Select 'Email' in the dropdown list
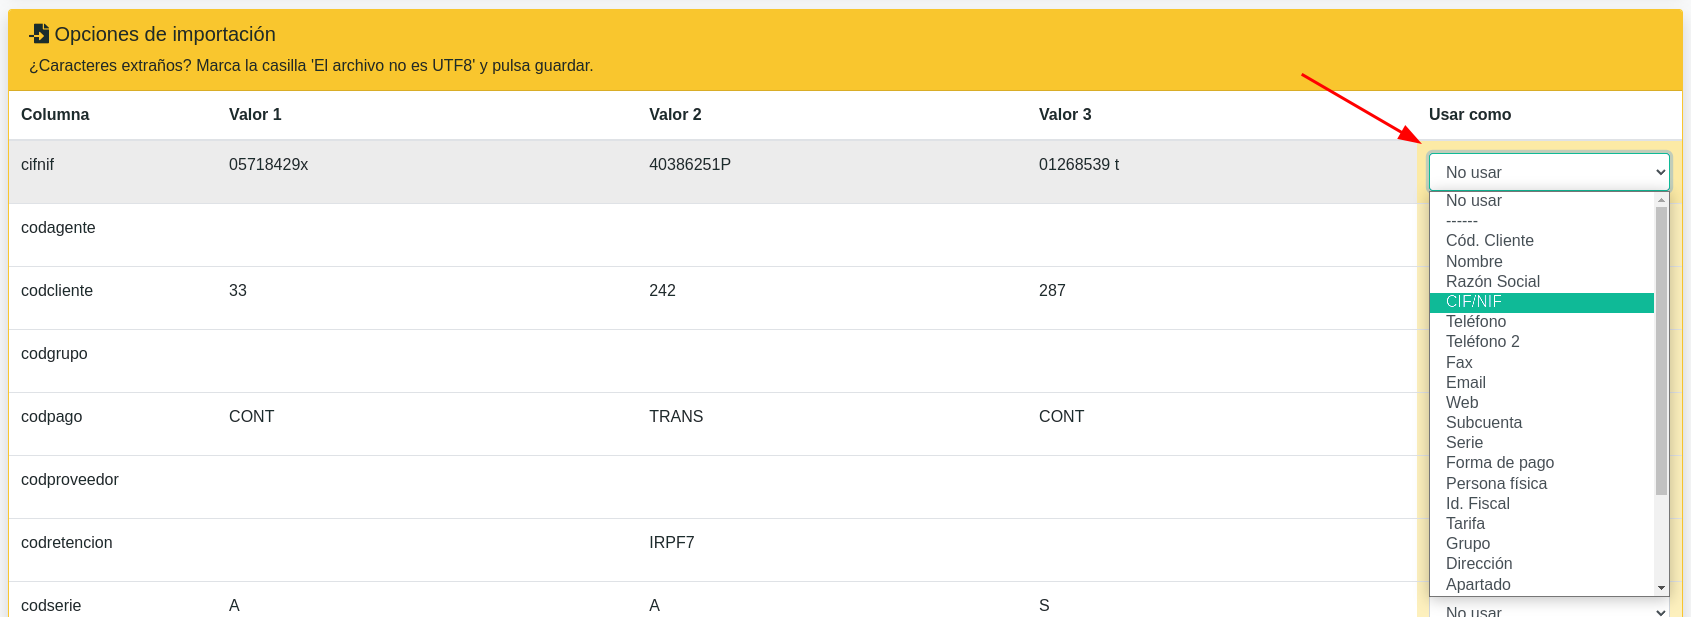The width and height of the screenshot is (1691, 617). (1542, 383)
